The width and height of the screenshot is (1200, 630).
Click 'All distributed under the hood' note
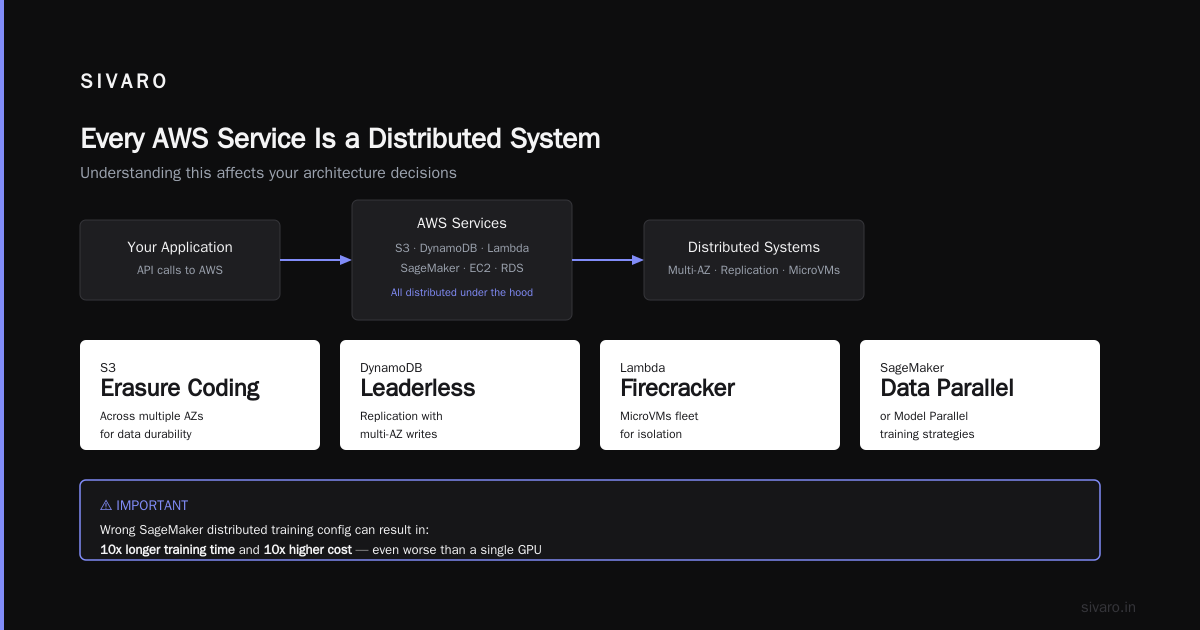[x=462, y=292]
